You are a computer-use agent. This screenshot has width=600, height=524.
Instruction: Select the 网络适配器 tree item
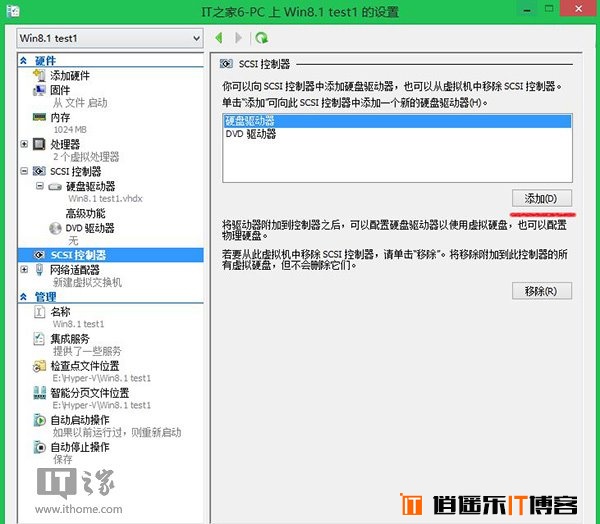tap(75, 270)
